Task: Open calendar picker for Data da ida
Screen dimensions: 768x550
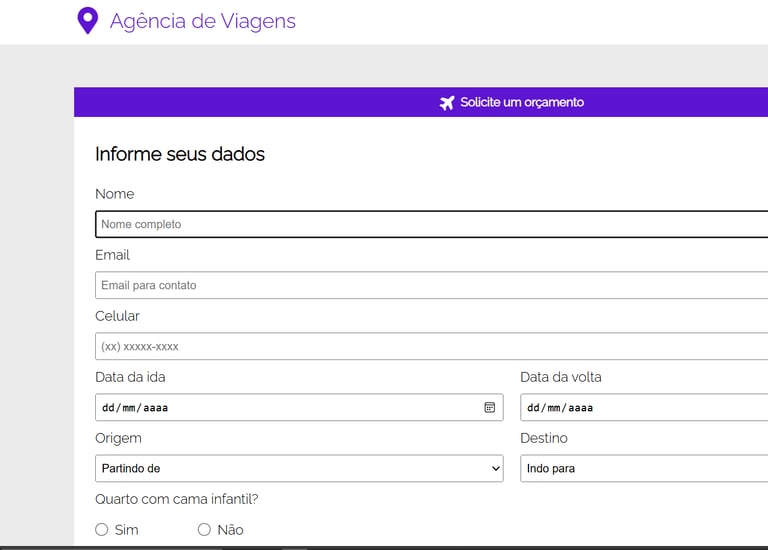Action: [x=489, y=407]
